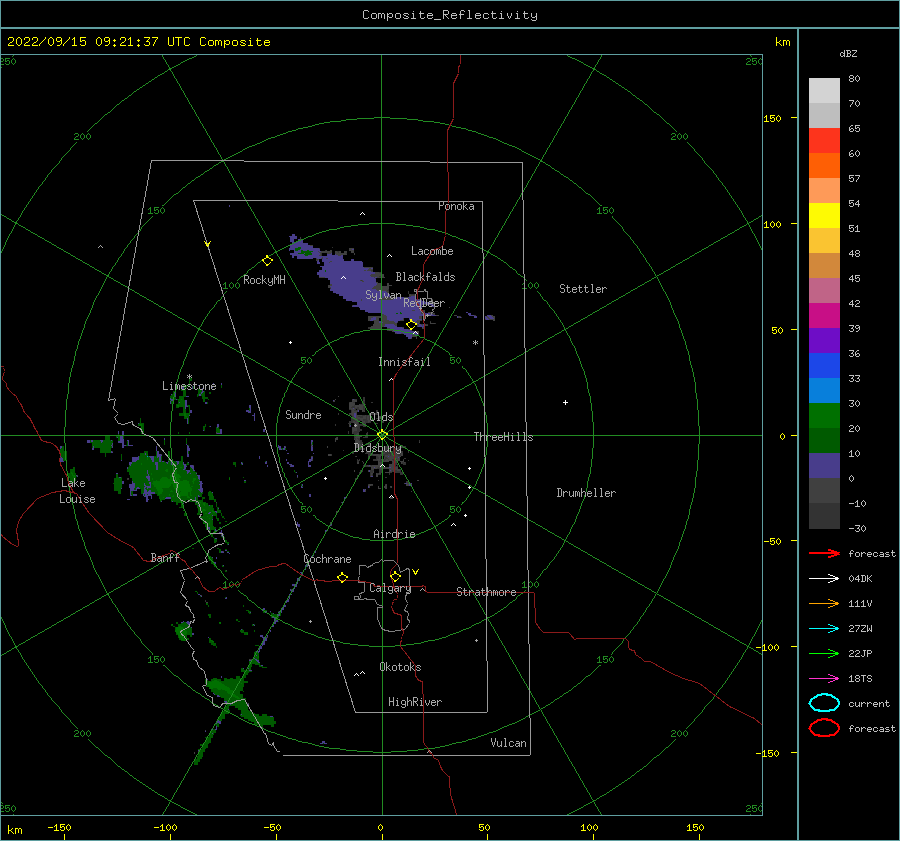Select the red 65 dBZ color swatch
This screenshot has height=841, width=900.
click(x=824, y=140)
